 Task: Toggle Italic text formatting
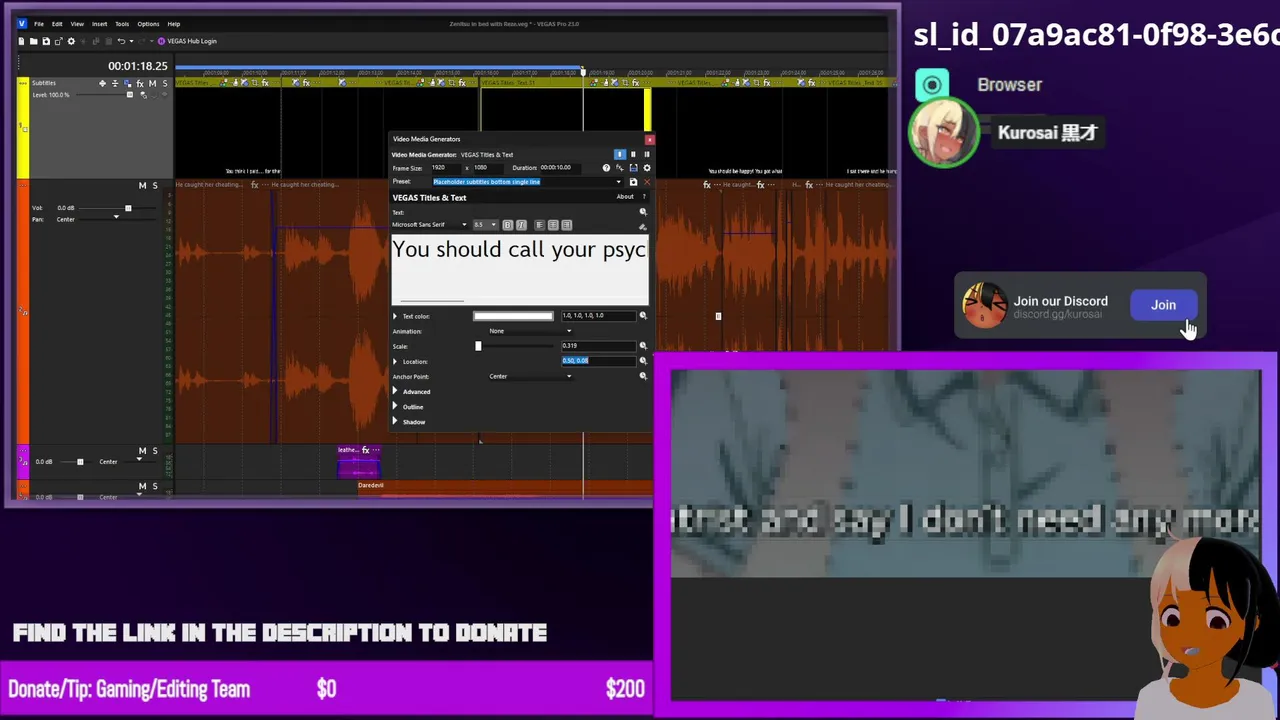521,225
